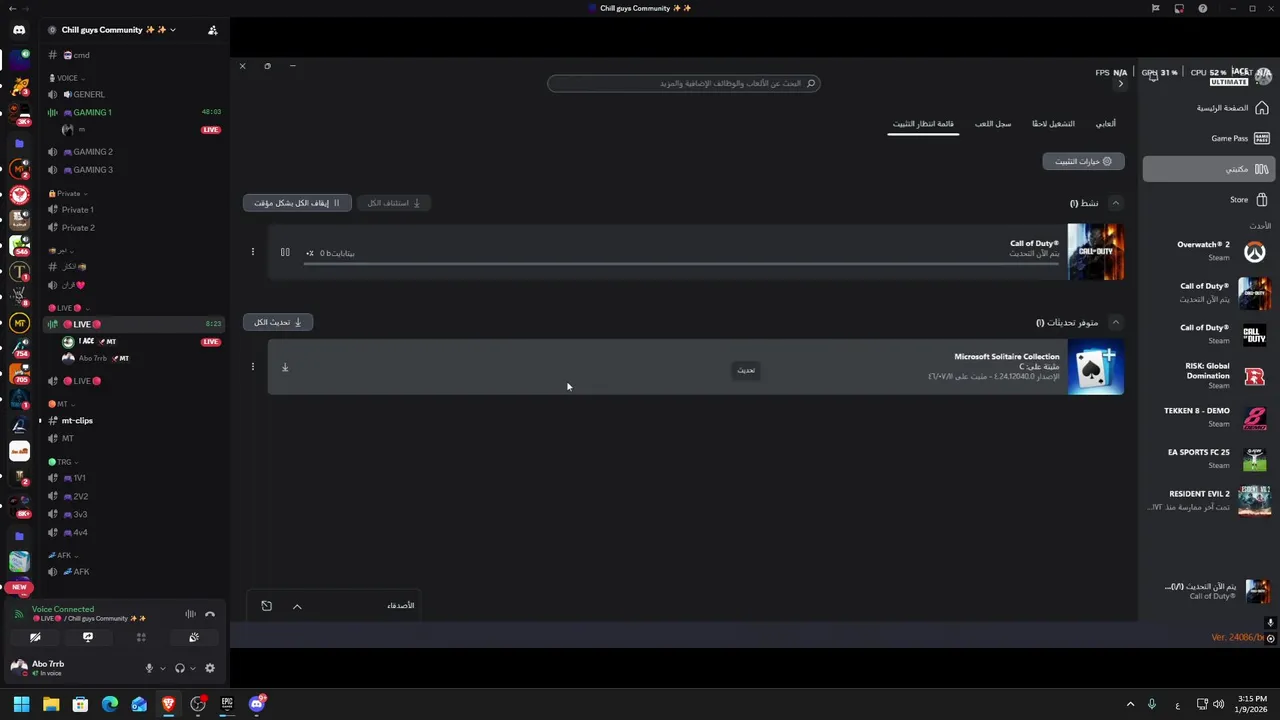Start a Discord activity
This screenshot has height=720, width=1280.
pyautogui.click(x=141, y=637)
